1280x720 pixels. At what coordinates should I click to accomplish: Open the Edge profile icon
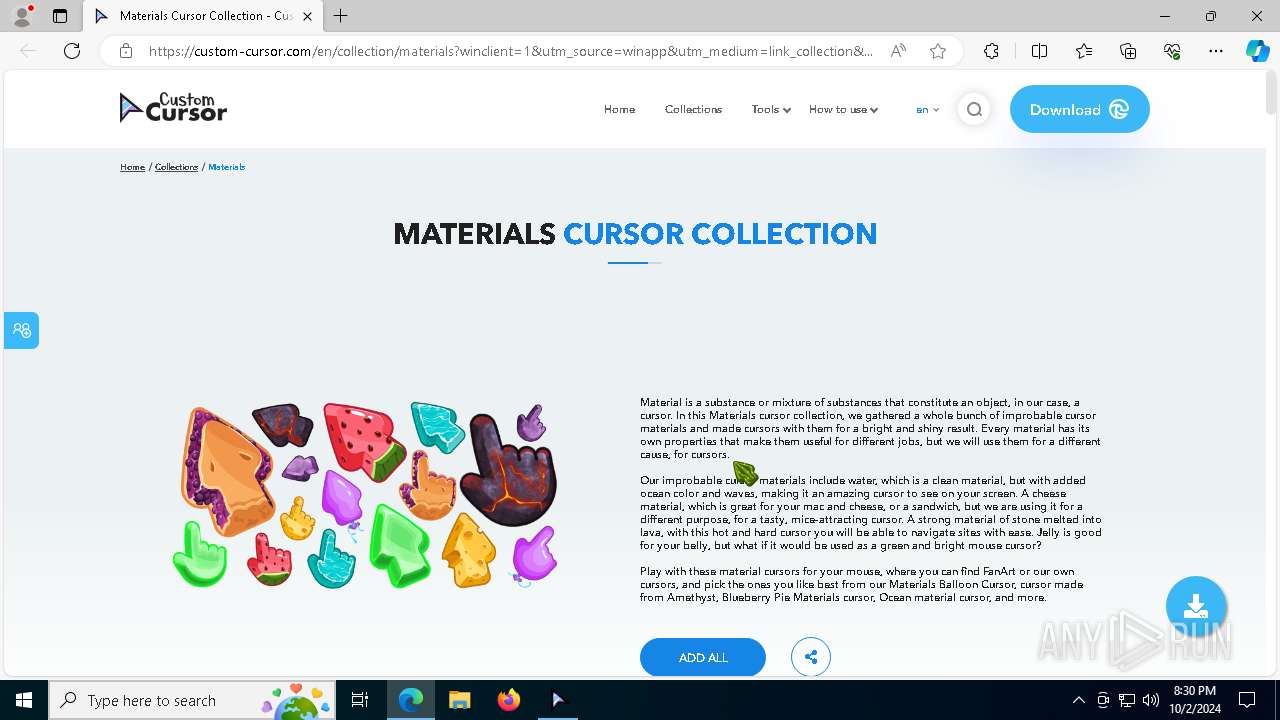point(22,16)
